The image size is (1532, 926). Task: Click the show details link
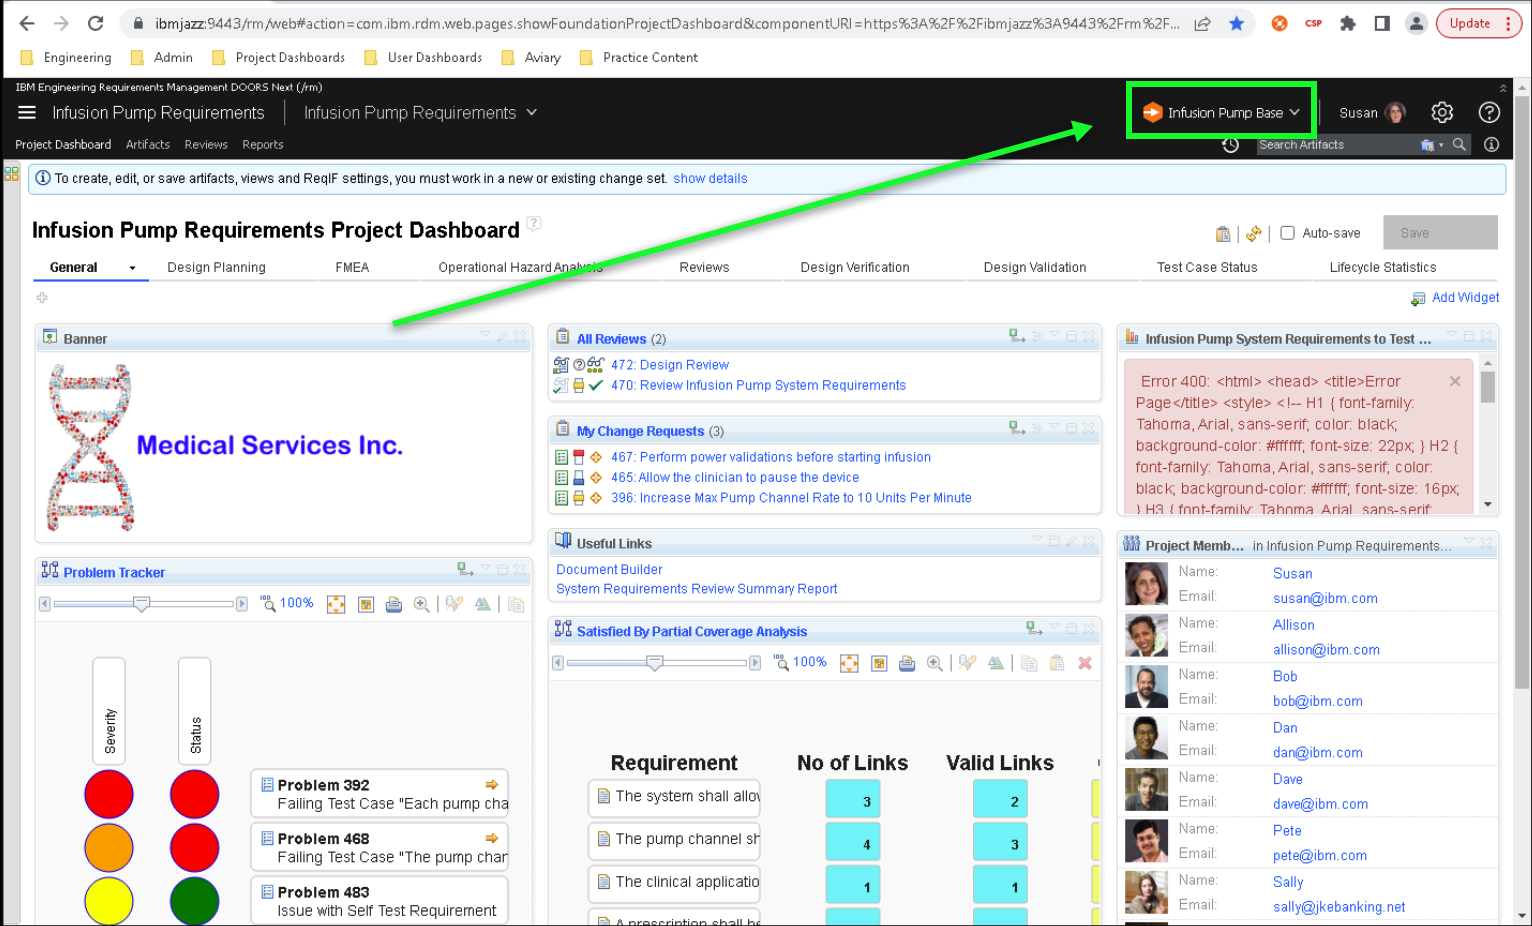click(710, 179)
